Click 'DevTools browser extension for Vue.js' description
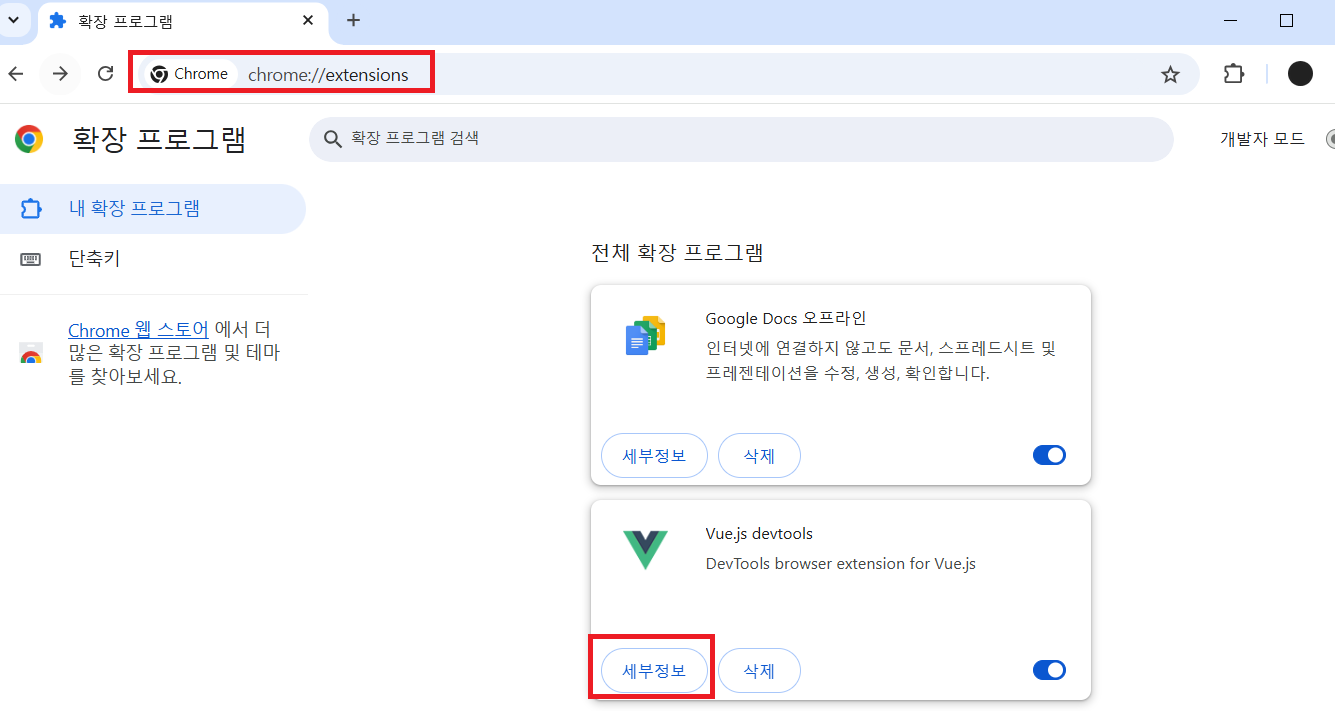The image size is (1335, 711). click(840, 564)
